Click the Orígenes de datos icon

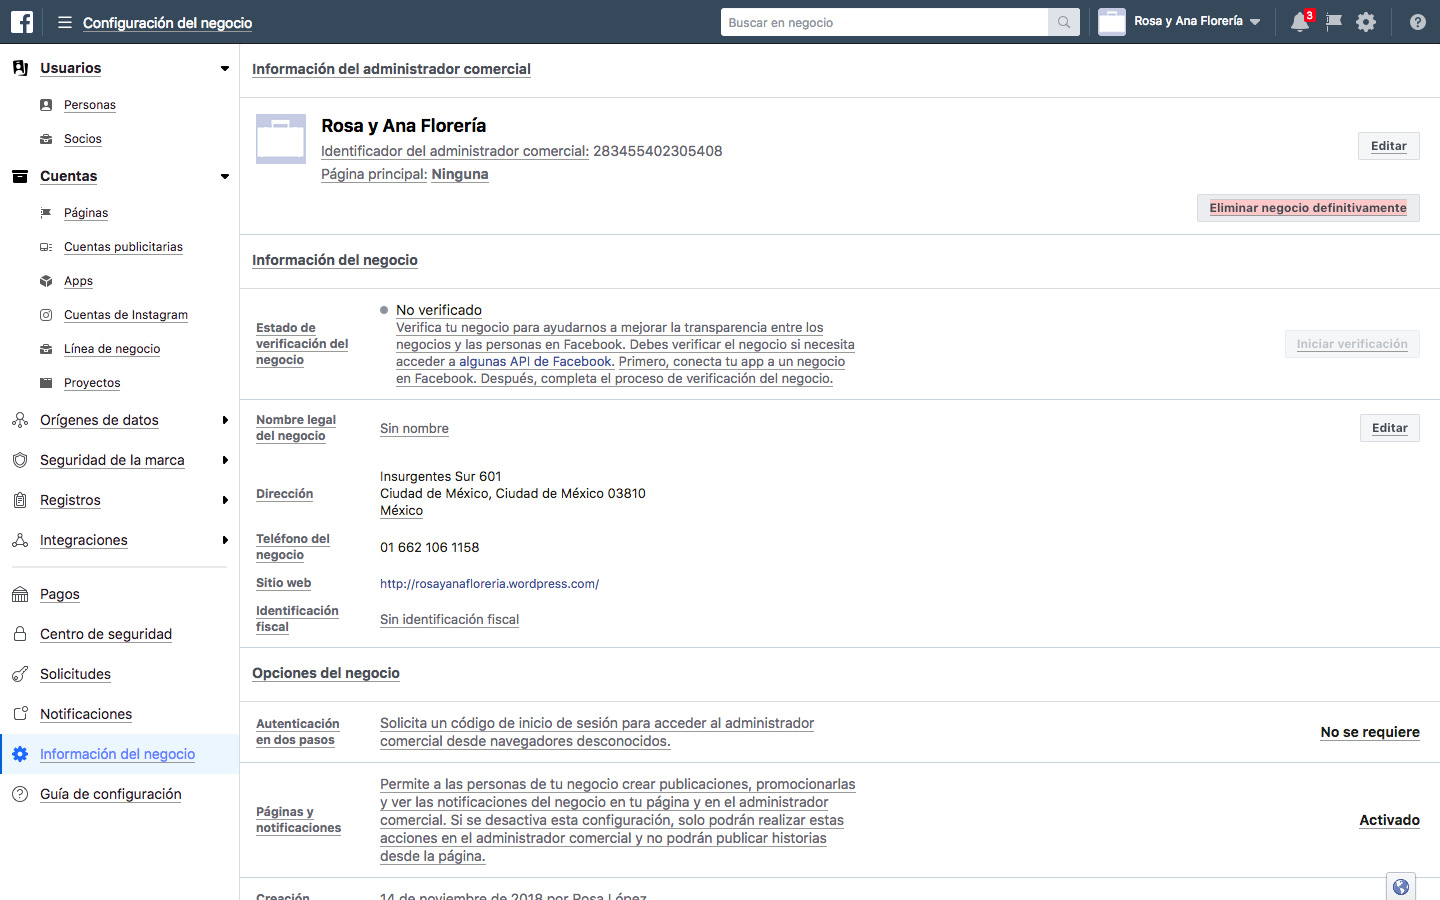pos(20,420)
